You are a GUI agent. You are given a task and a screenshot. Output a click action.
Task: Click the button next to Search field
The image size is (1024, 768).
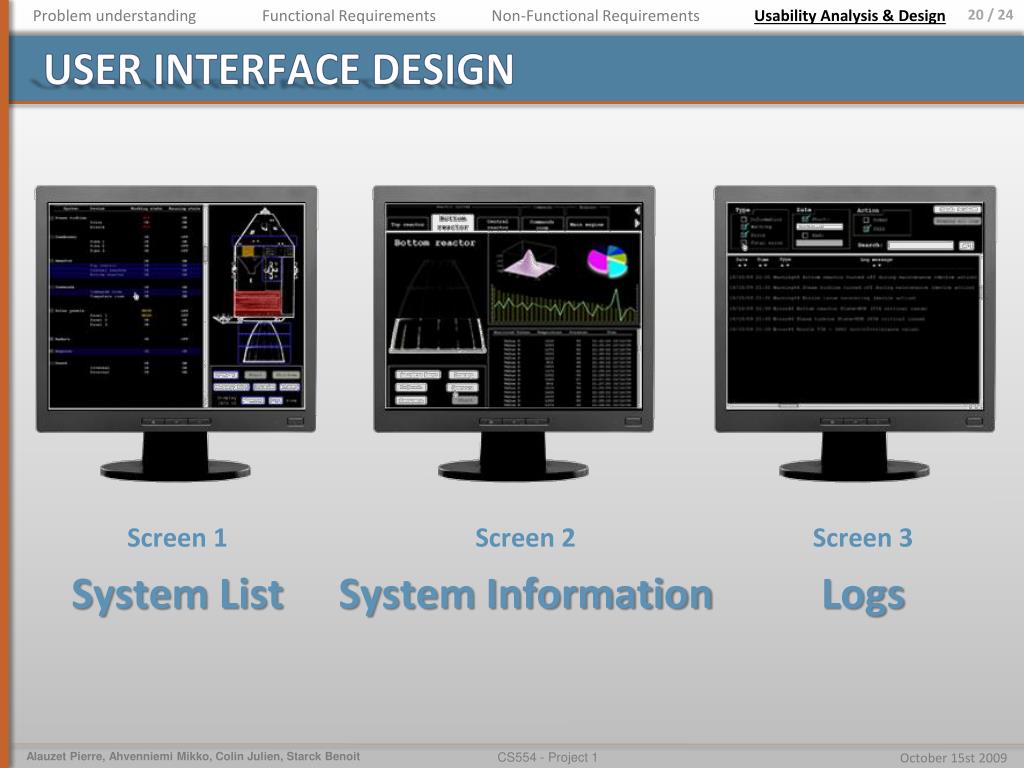click(x=967, y=246)
